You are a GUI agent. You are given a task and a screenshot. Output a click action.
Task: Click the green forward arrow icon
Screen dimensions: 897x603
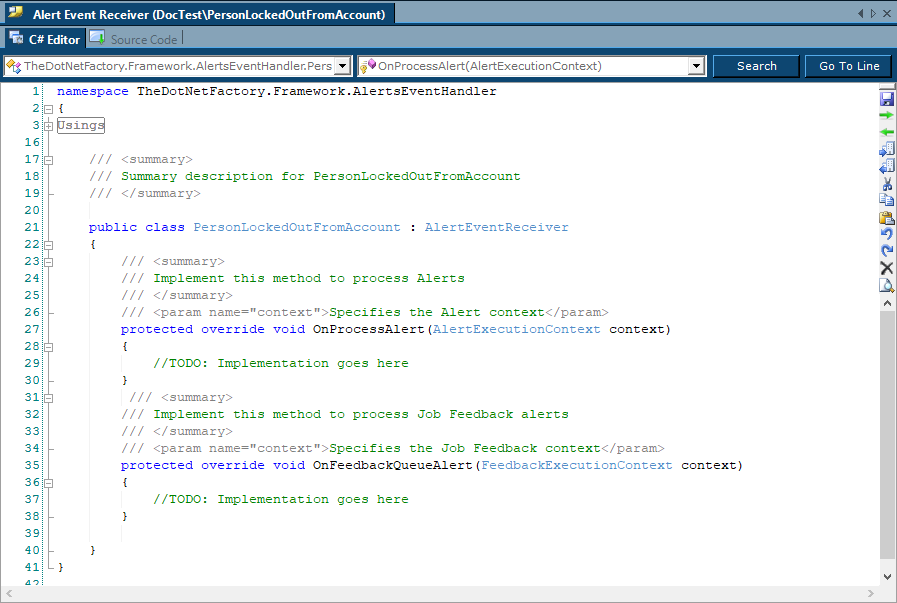point(886,115)
